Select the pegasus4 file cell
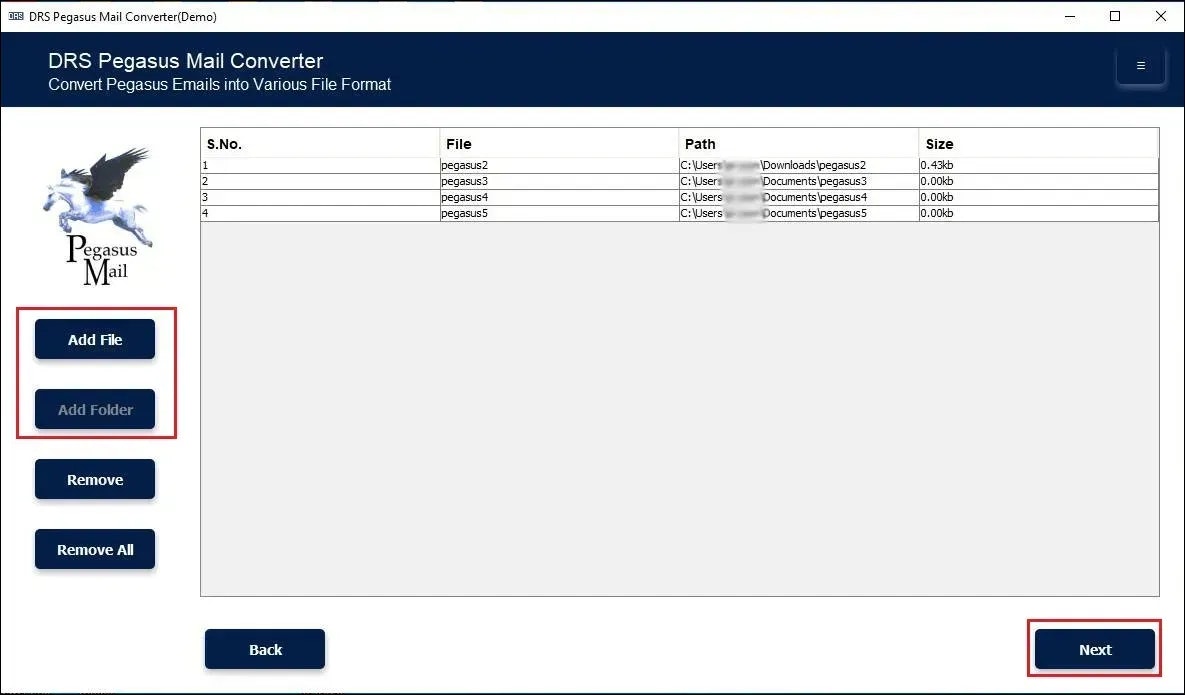Image resolution: width=1185 pixels, height=695 pixels. point(559,197)
